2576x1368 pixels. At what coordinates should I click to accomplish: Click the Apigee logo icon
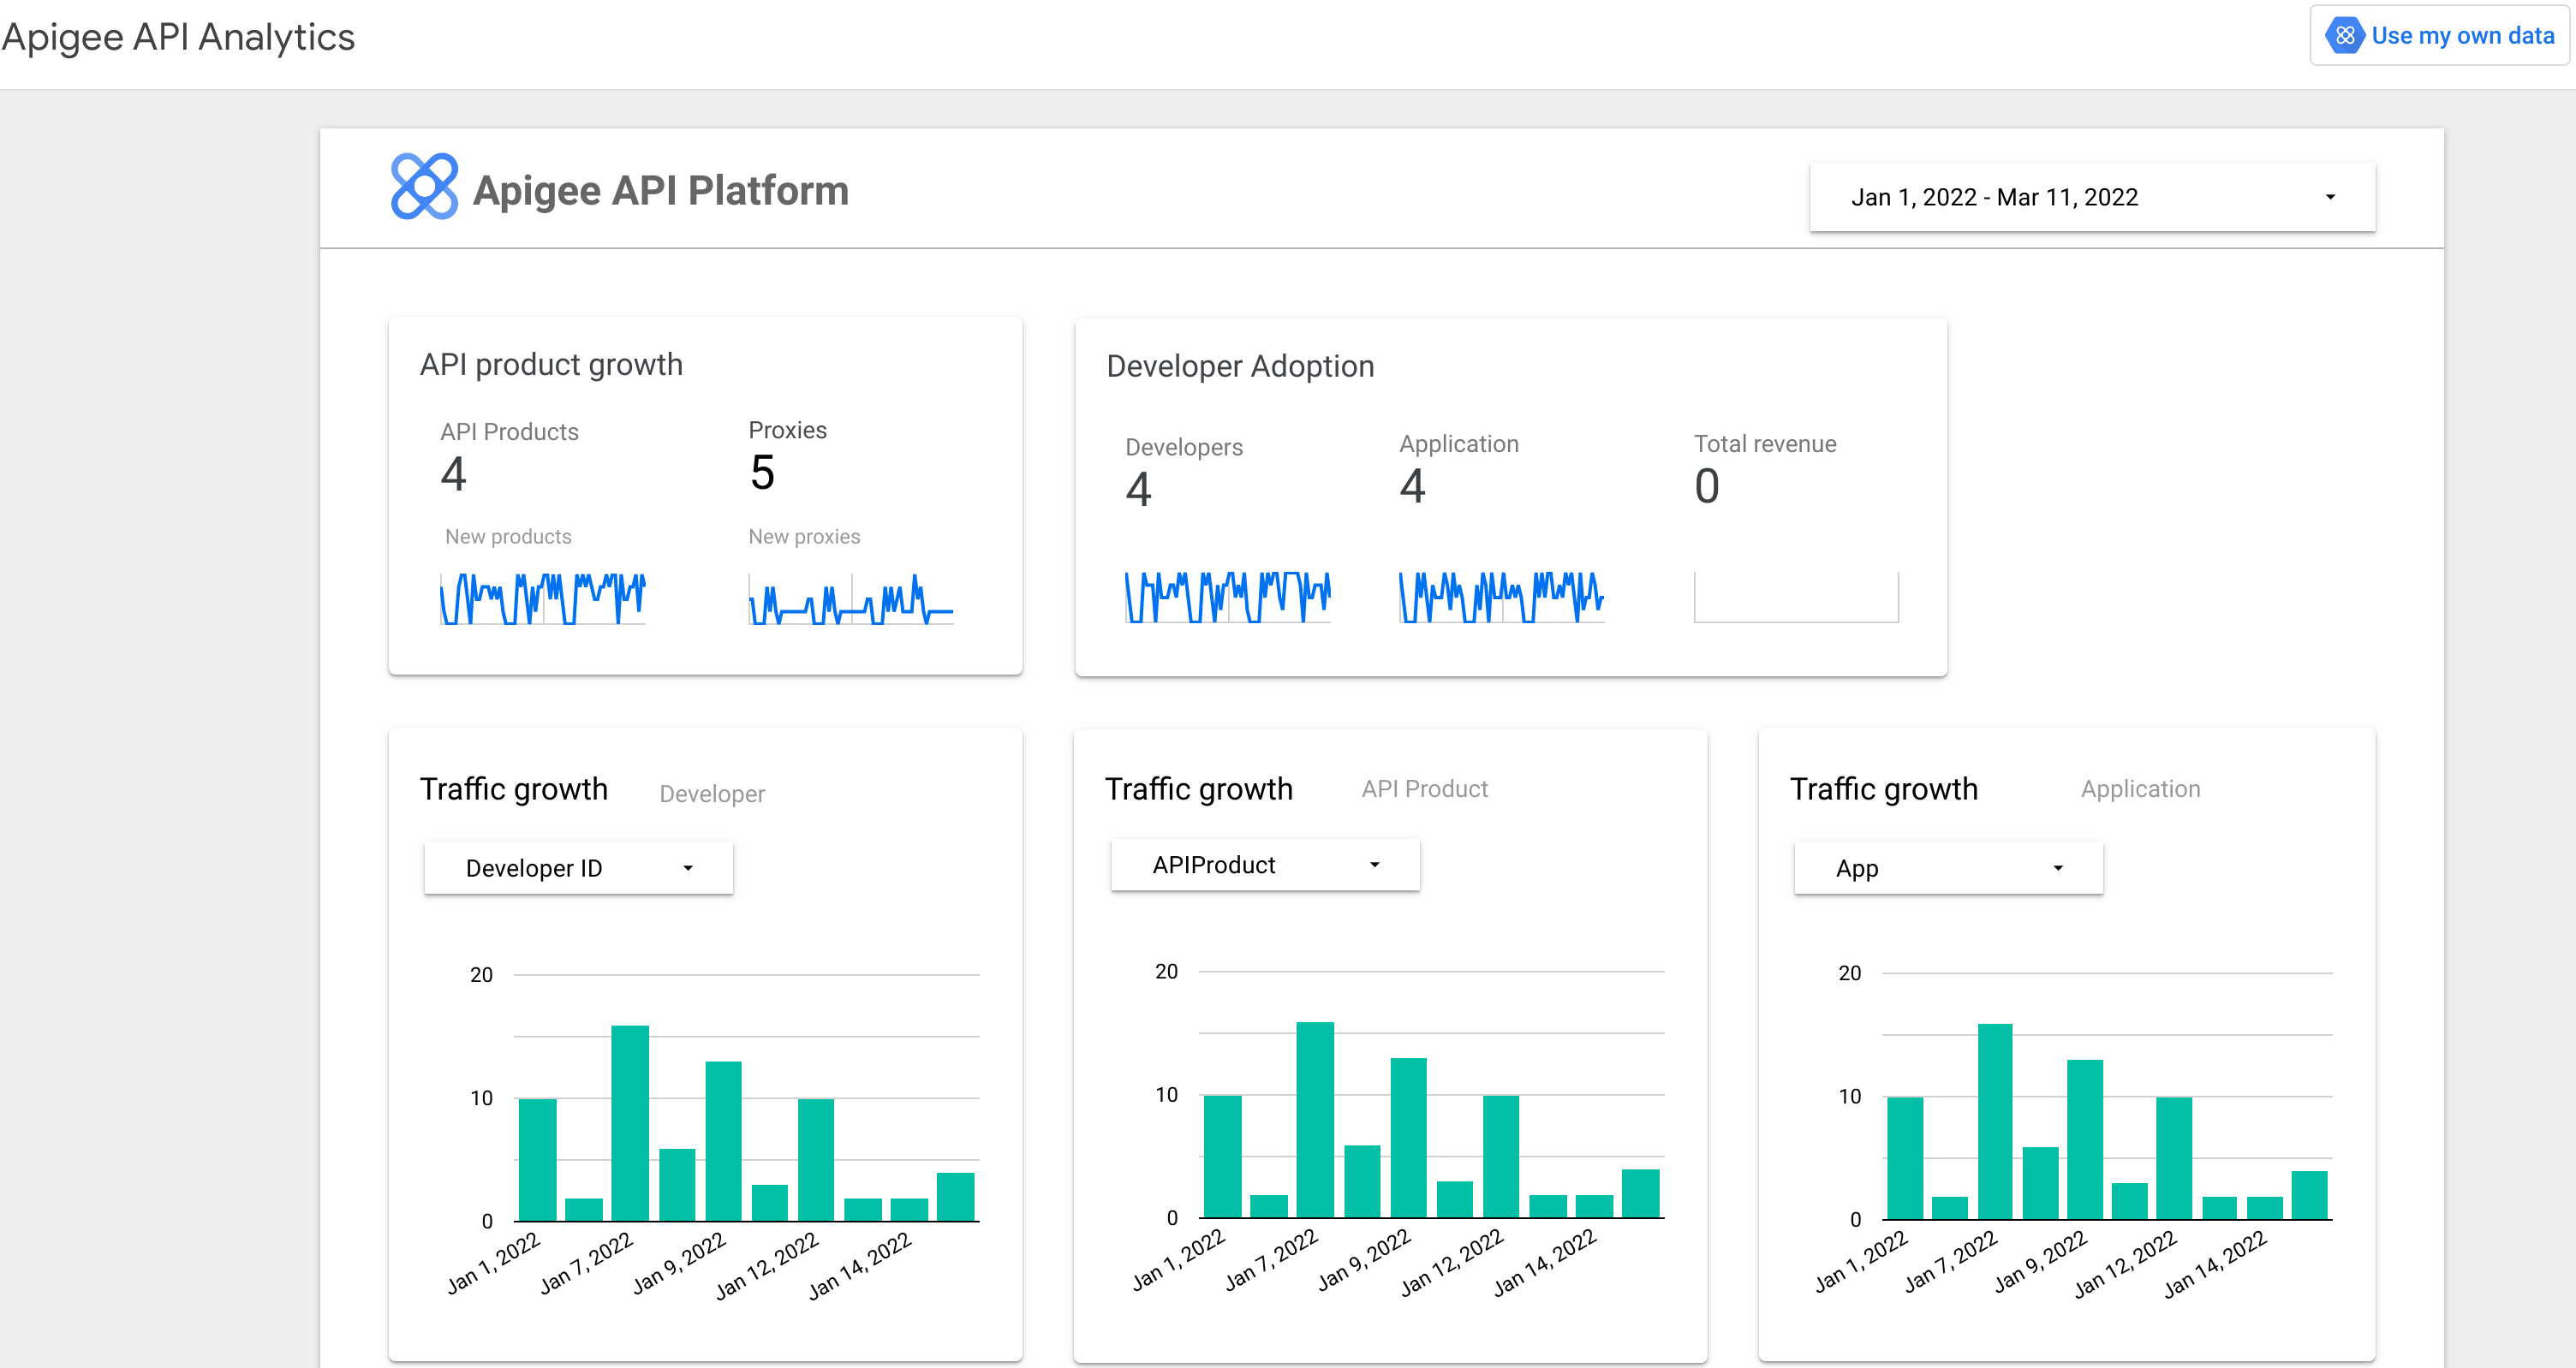tap(426, 189)
